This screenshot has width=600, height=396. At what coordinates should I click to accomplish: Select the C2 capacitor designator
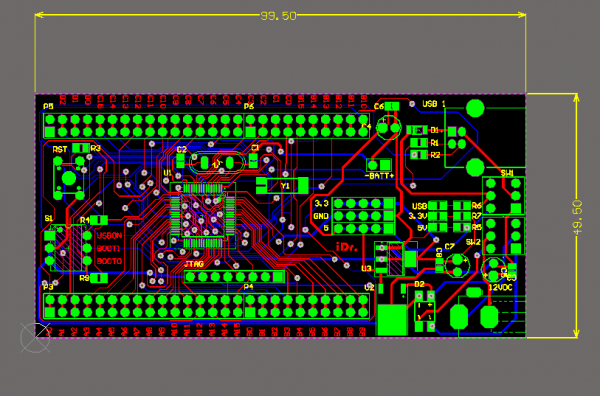pyautogui.click(x=182, y=150)
